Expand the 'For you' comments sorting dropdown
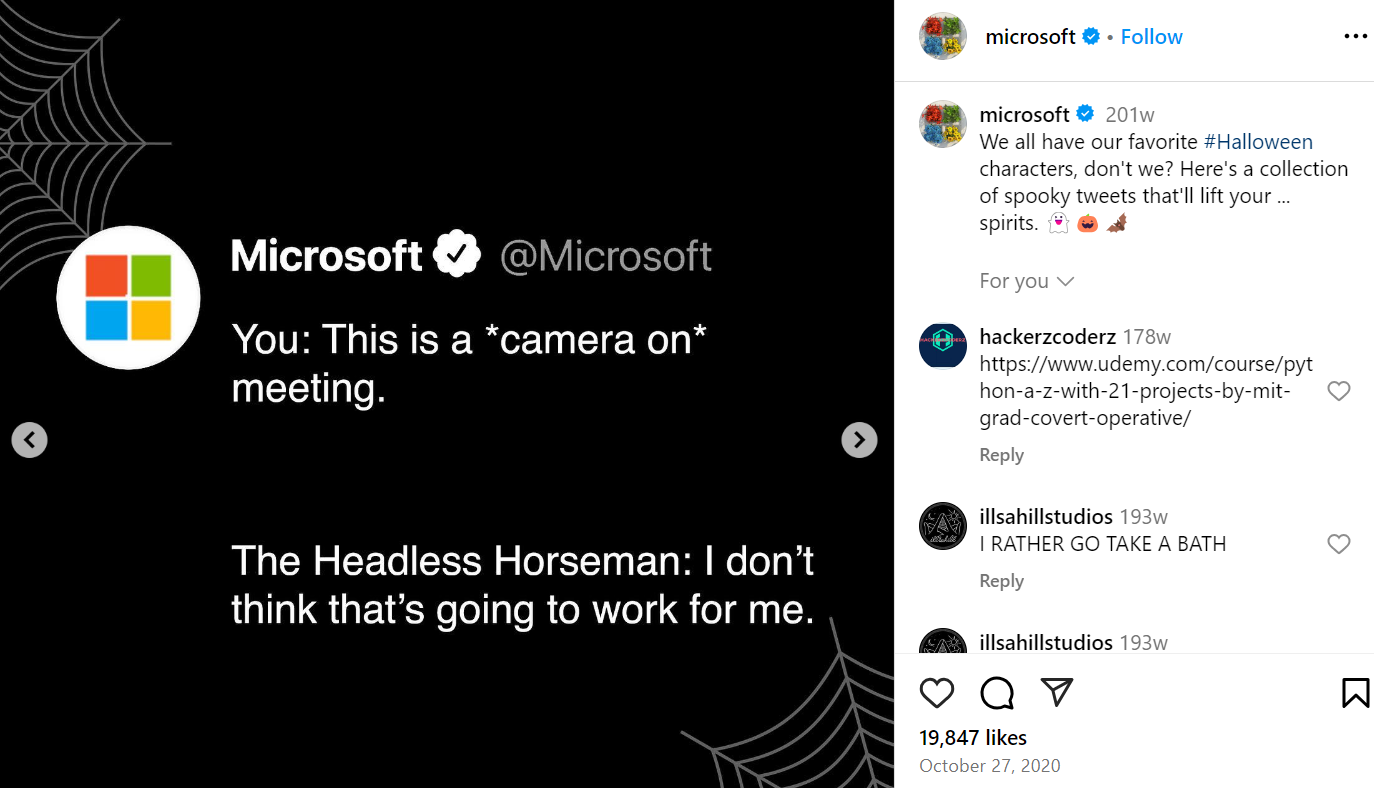 pyautogui.click(x=1026, y=281)
